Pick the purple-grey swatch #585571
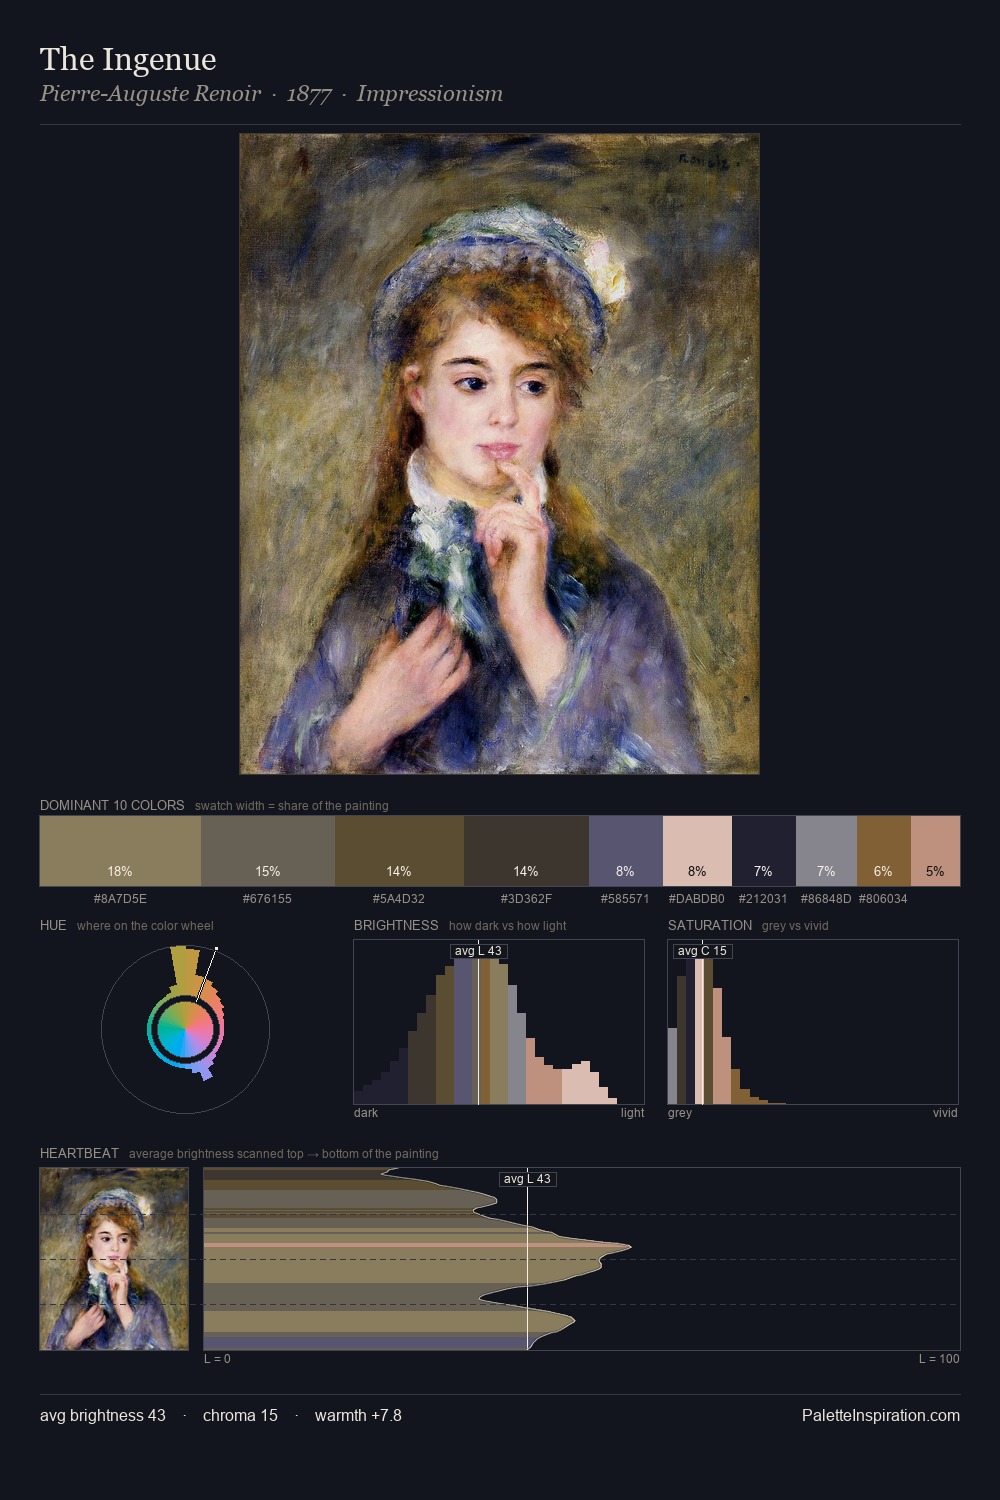Image resolution: width=1000 pixels, height=1500 pixels. coord(626,851)
